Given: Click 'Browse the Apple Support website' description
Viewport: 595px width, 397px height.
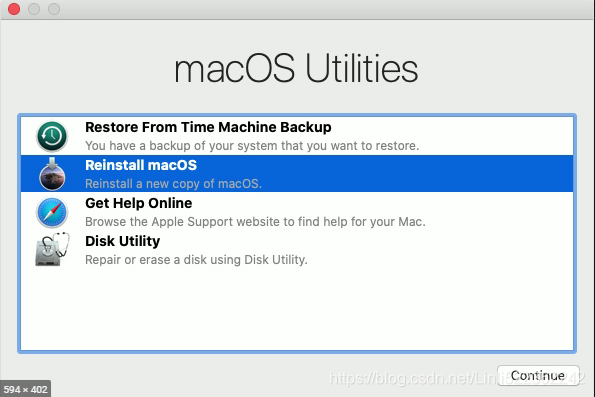Looking at the screenshot, I should [255, 222].
